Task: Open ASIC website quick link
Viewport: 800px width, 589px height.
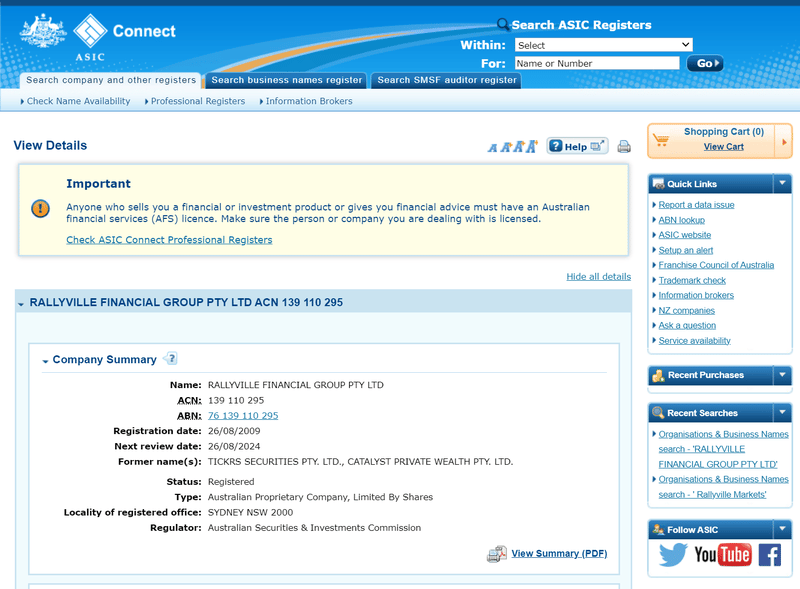Action: pyautogui.click(x=684, y=235)
